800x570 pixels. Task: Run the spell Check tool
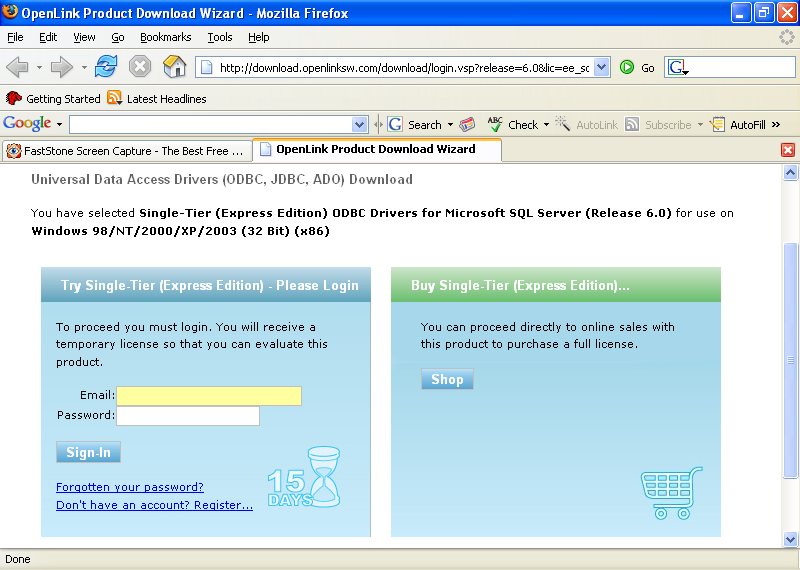tap(513, 125)
